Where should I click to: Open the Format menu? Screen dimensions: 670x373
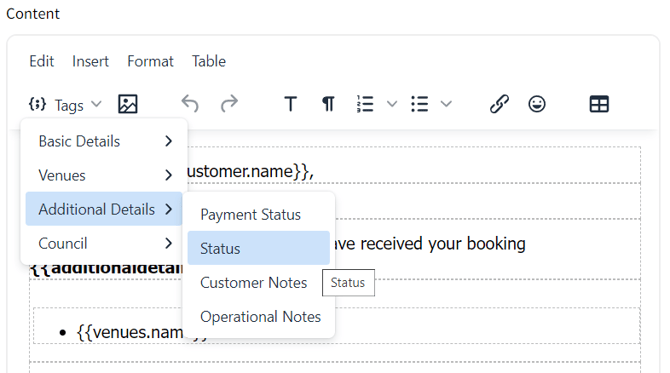150,61
